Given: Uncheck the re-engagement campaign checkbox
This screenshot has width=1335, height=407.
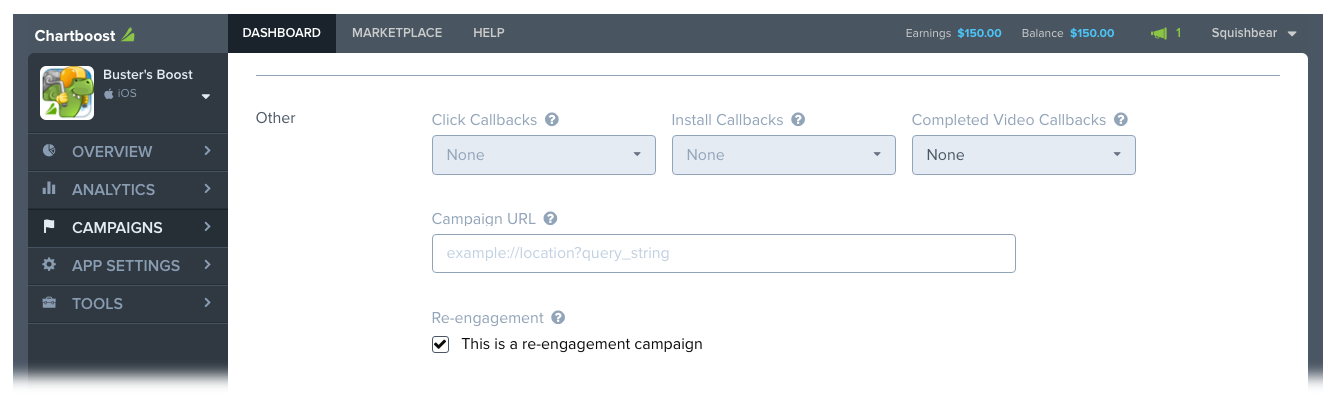Looking at the screenshot, I should 440,344.
